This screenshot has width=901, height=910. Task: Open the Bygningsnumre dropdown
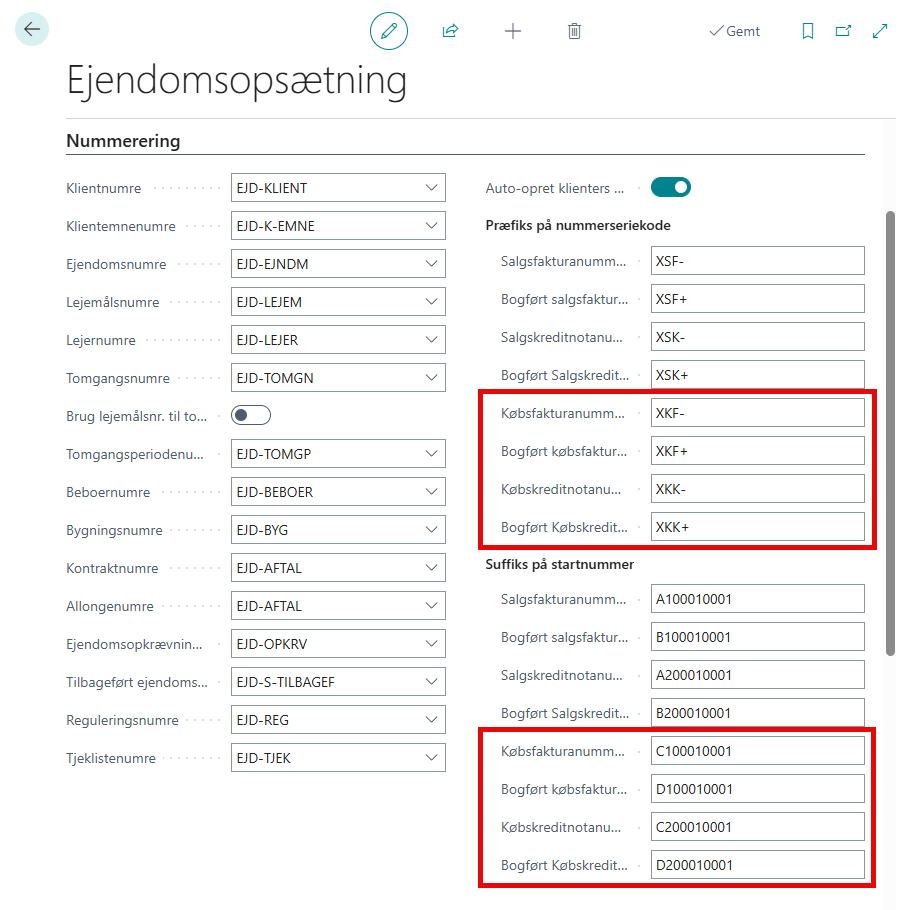431,530
